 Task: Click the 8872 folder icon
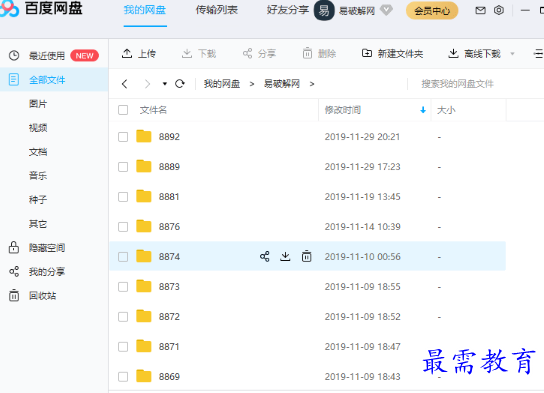point(144,316)
